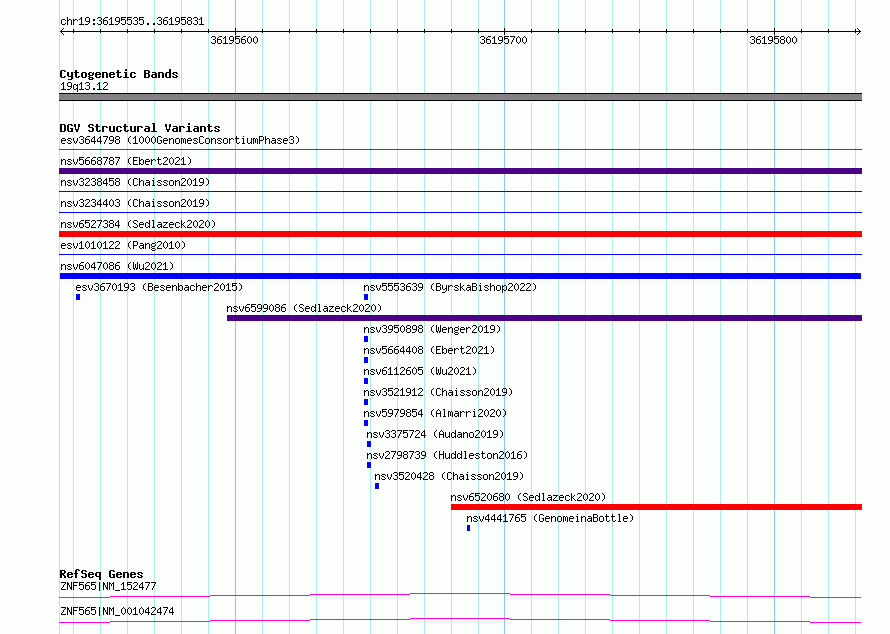Click the left arrow of the ruler
Viewport: 890px width, 634px height.
pyautogui.click(x=63, y=31)
